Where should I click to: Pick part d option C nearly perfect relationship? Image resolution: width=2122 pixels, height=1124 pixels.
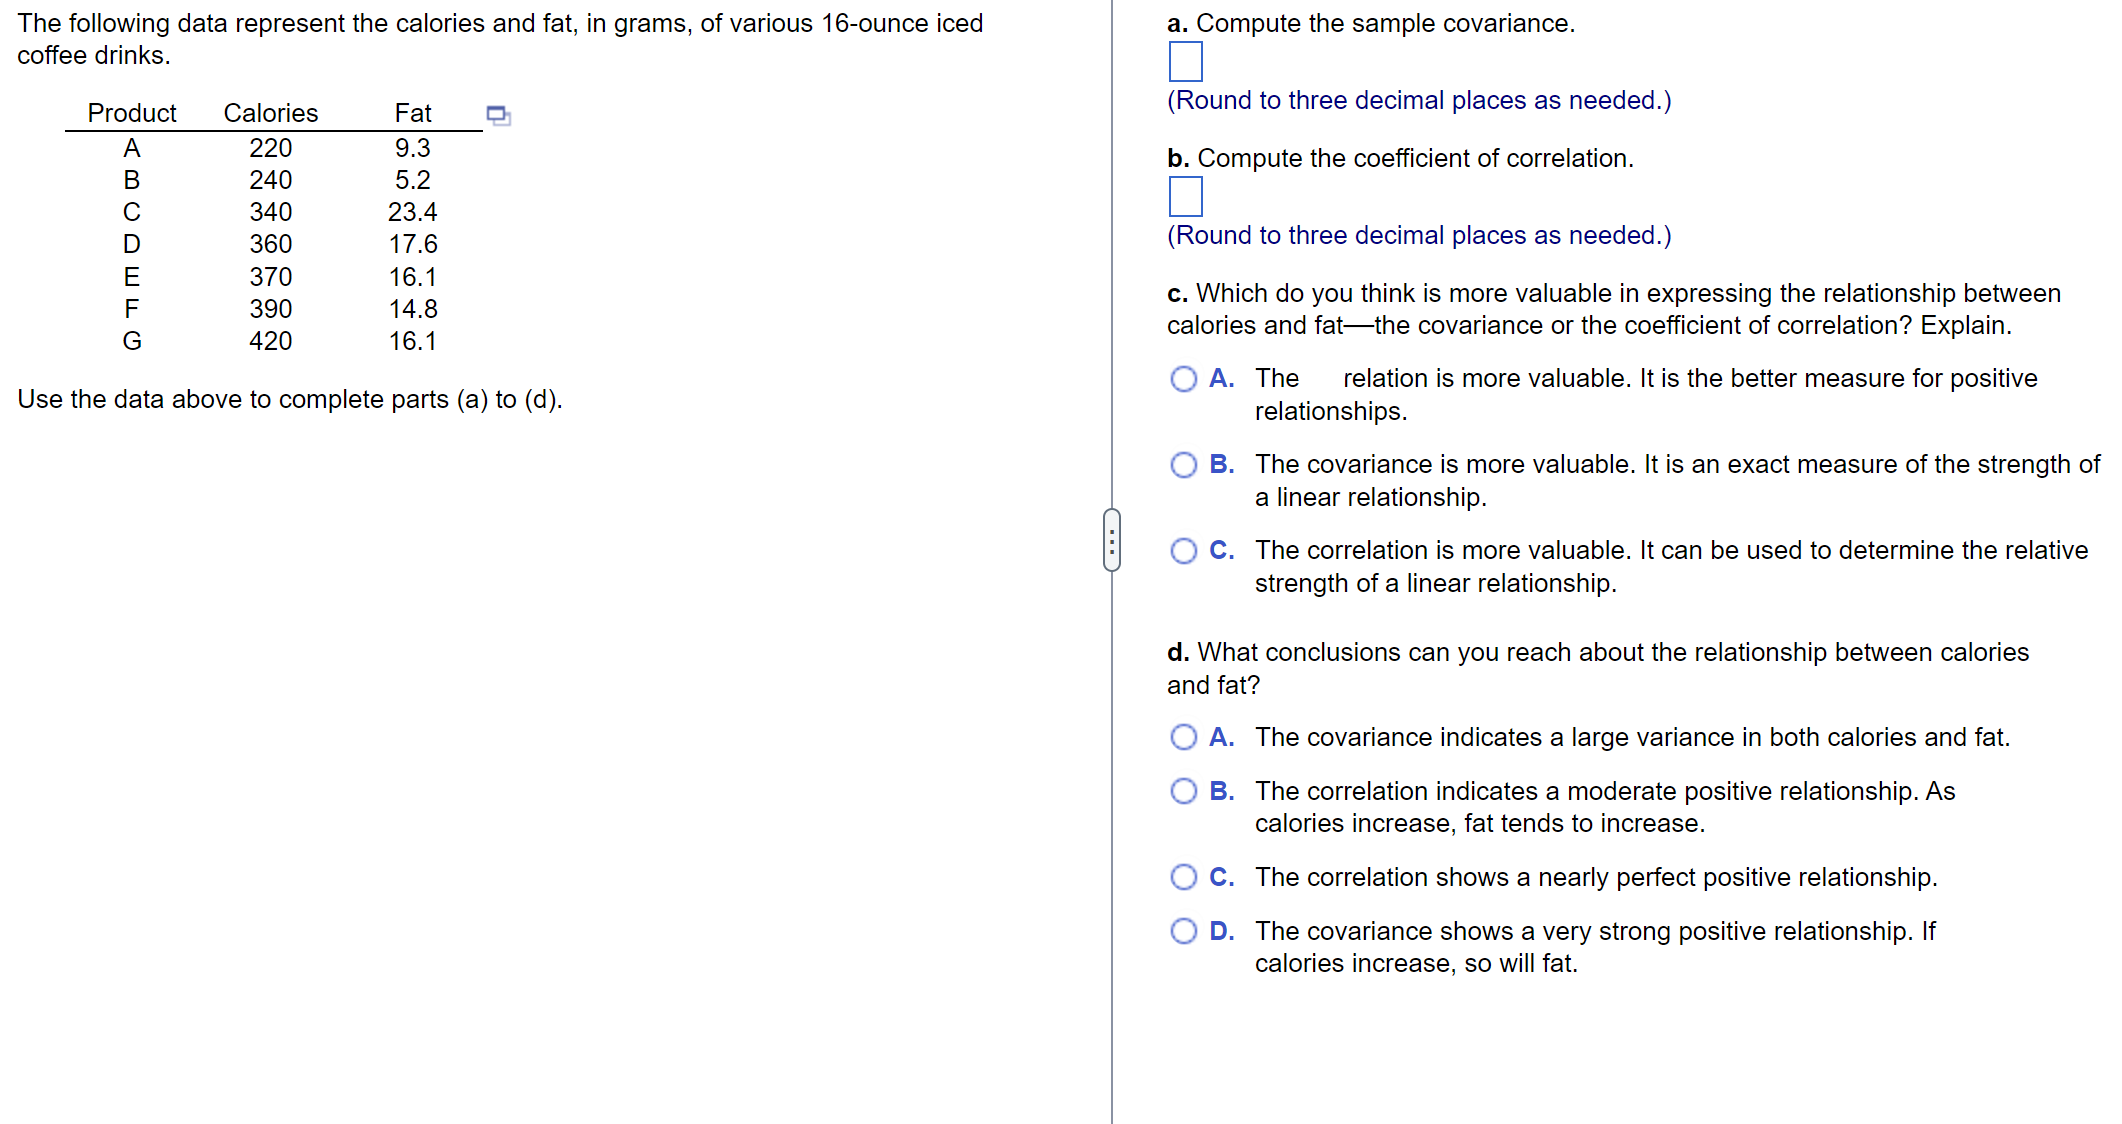[x=1183, y=878]
